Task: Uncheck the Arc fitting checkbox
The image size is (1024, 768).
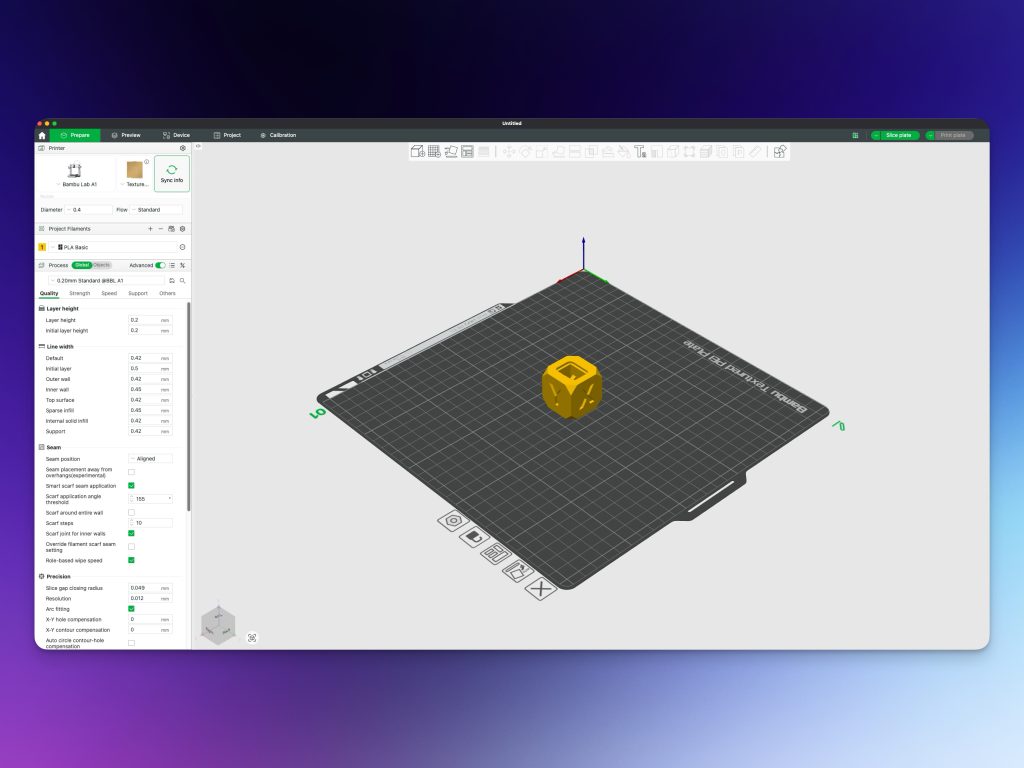Action: pos(131,608)
